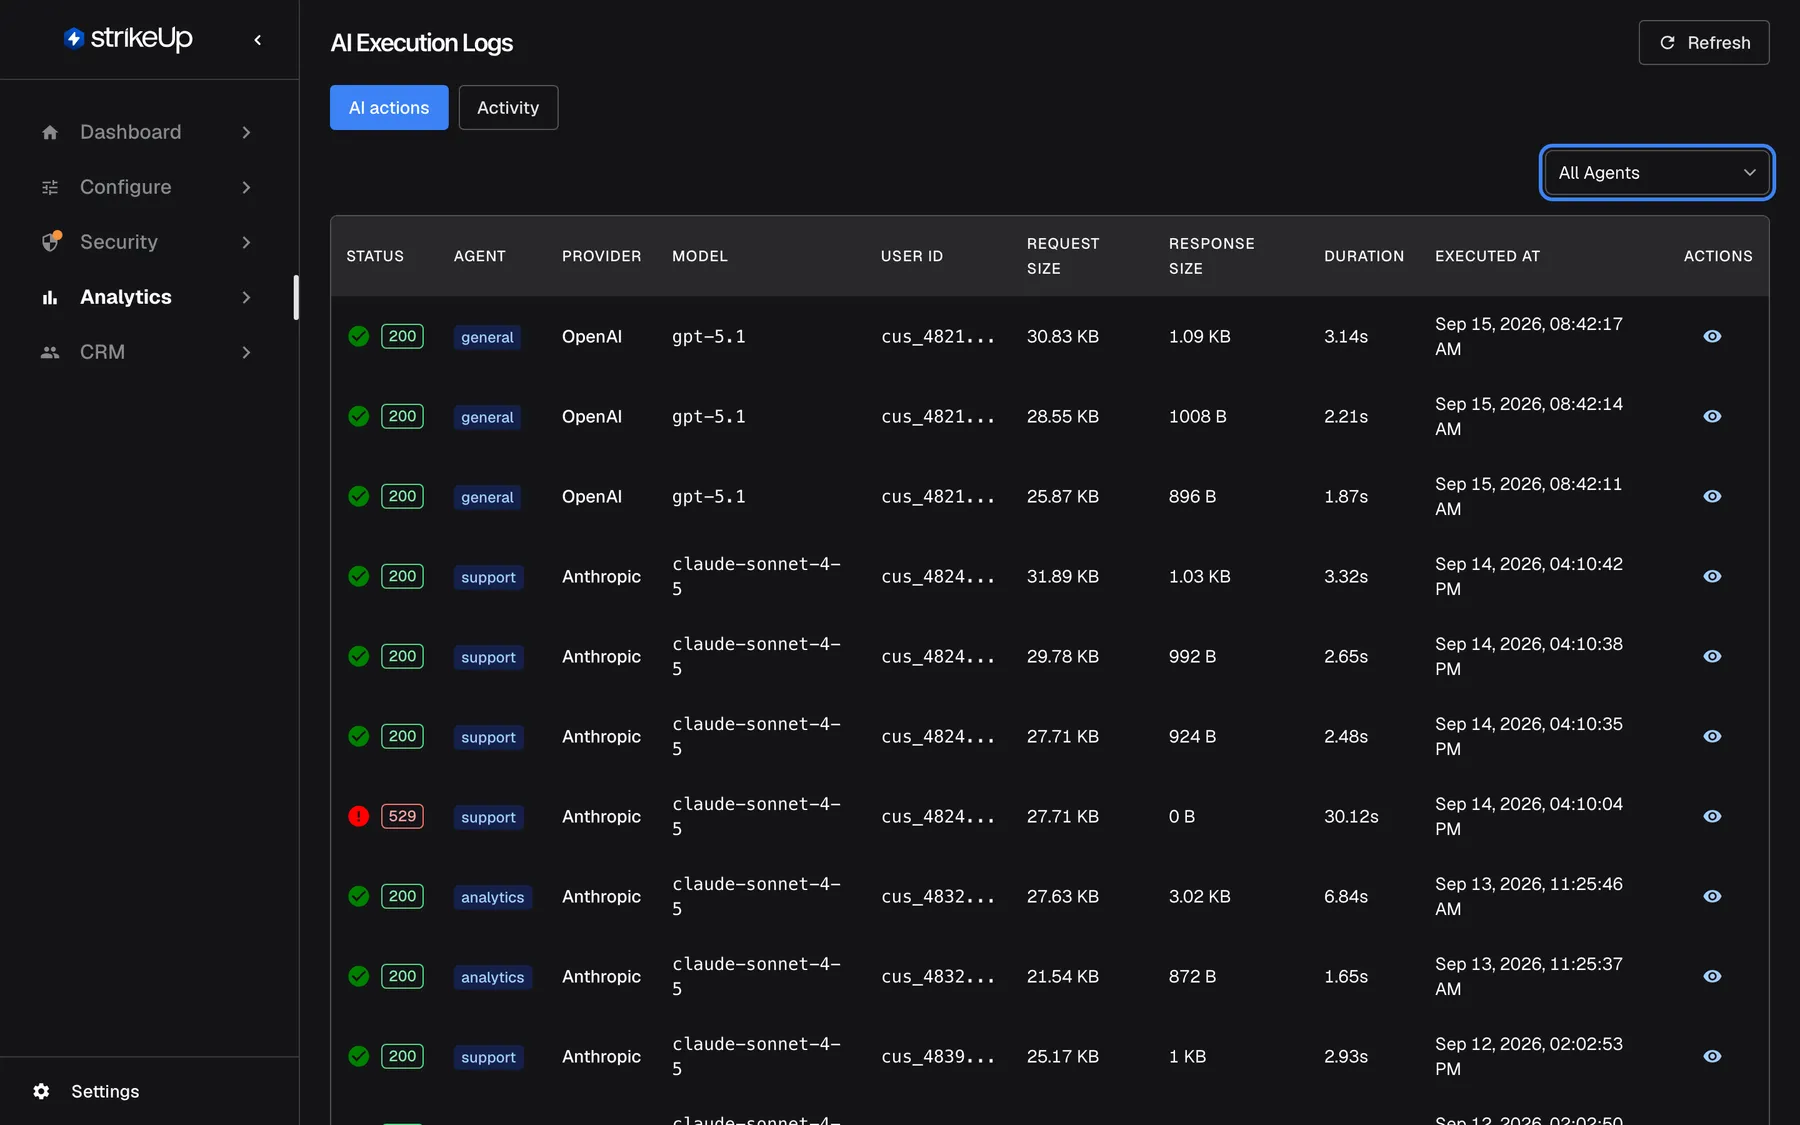Open the CRM menu item
This screenshot has width=1800, height=1125.
(149, 352)
